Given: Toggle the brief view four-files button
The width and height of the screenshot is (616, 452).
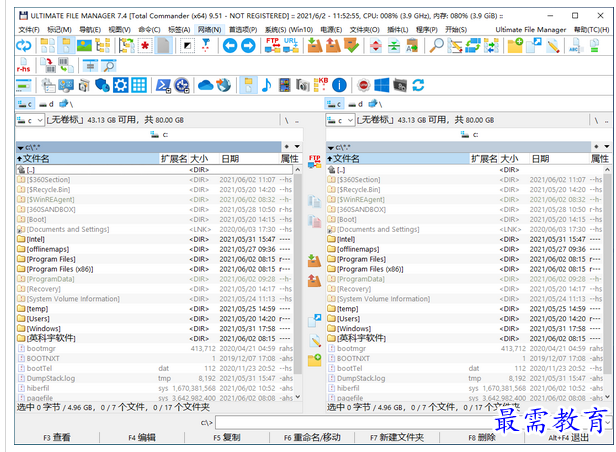Looking at the screenshot, I should (x=48, y=46).
